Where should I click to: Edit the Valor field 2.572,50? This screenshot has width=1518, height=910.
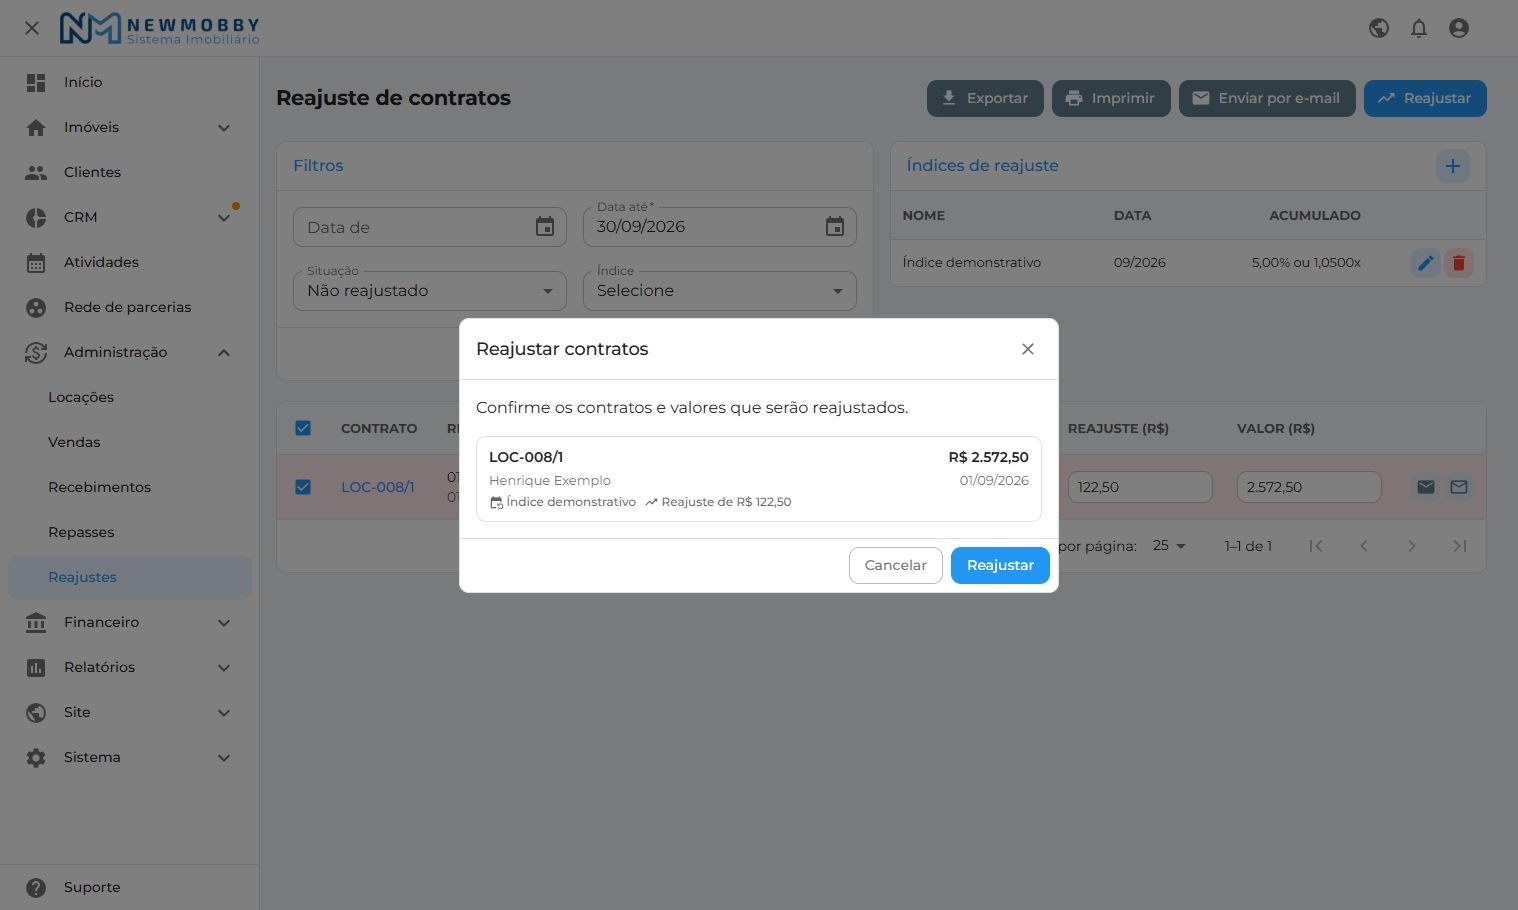point(1309,487)
